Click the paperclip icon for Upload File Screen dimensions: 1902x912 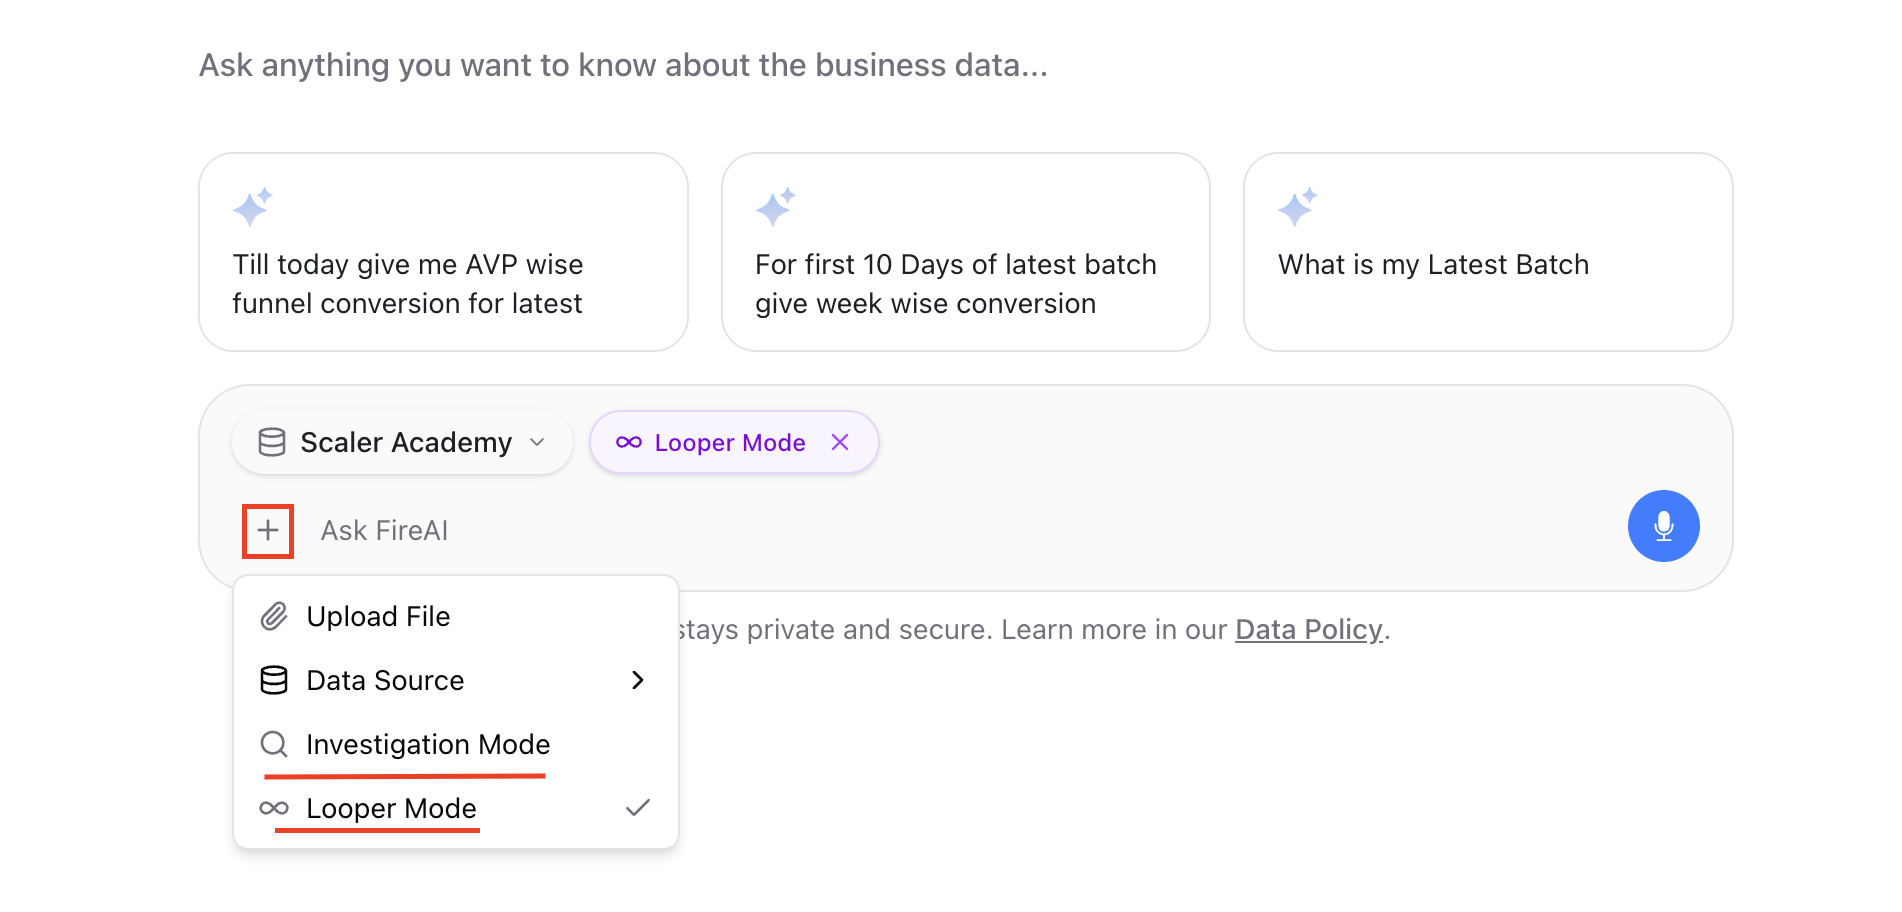coord(274,616)
